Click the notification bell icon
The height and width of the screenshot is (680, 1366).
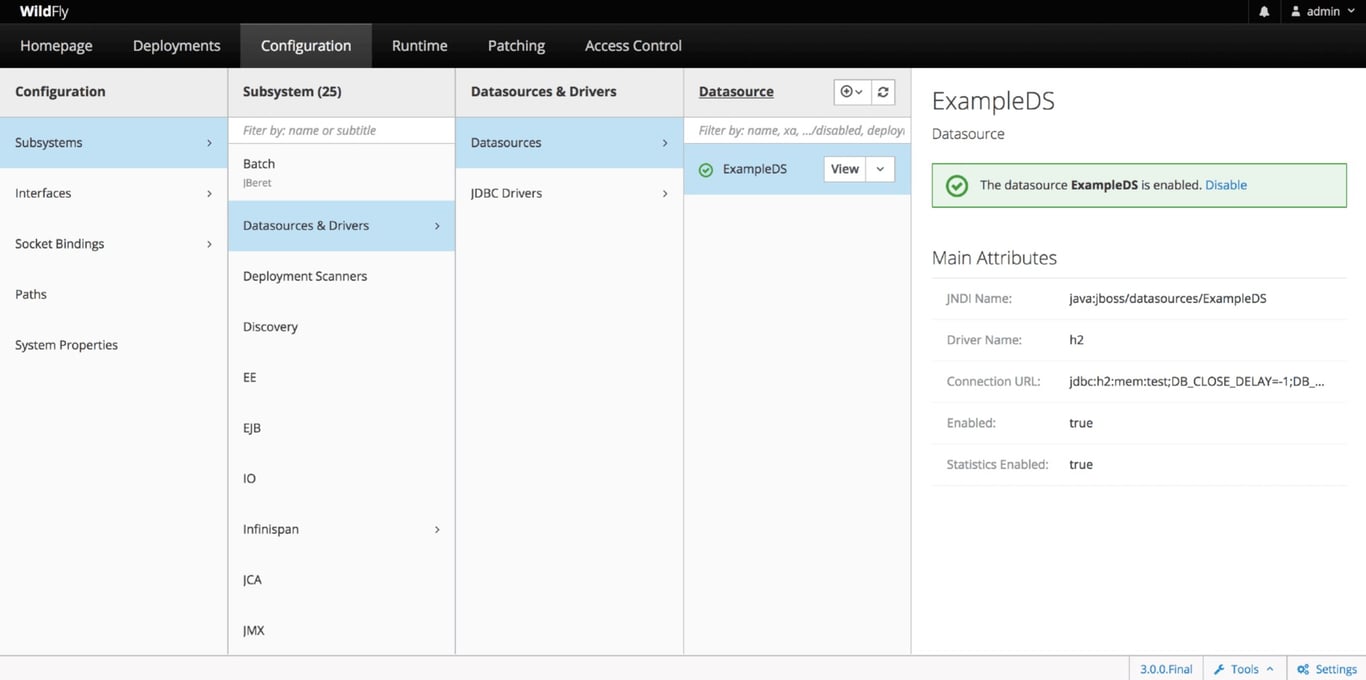click(1263, 11)
